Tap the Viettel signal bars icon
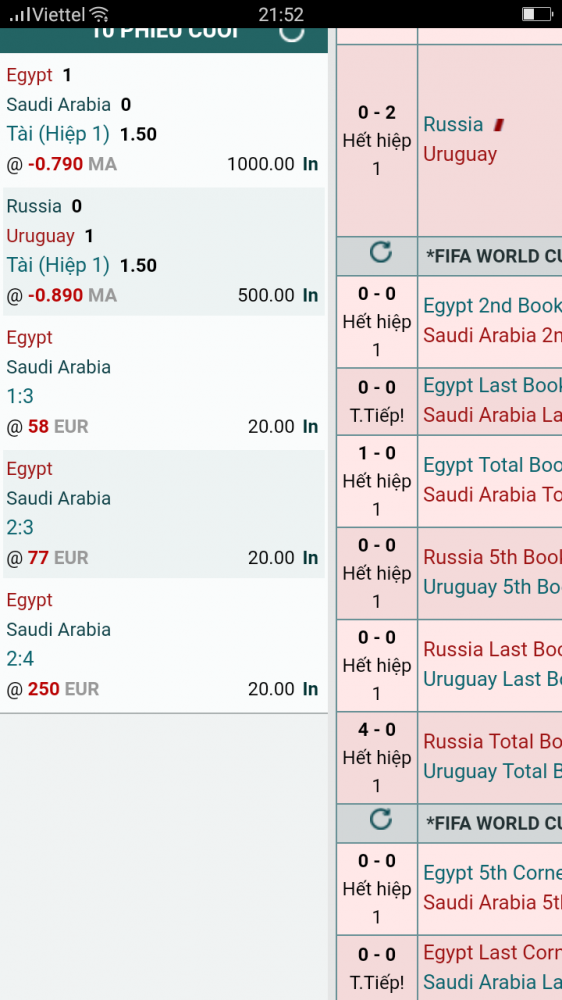Image resolution: width=562 pixels, height=1000 pixels. click(x=20, y=14)
